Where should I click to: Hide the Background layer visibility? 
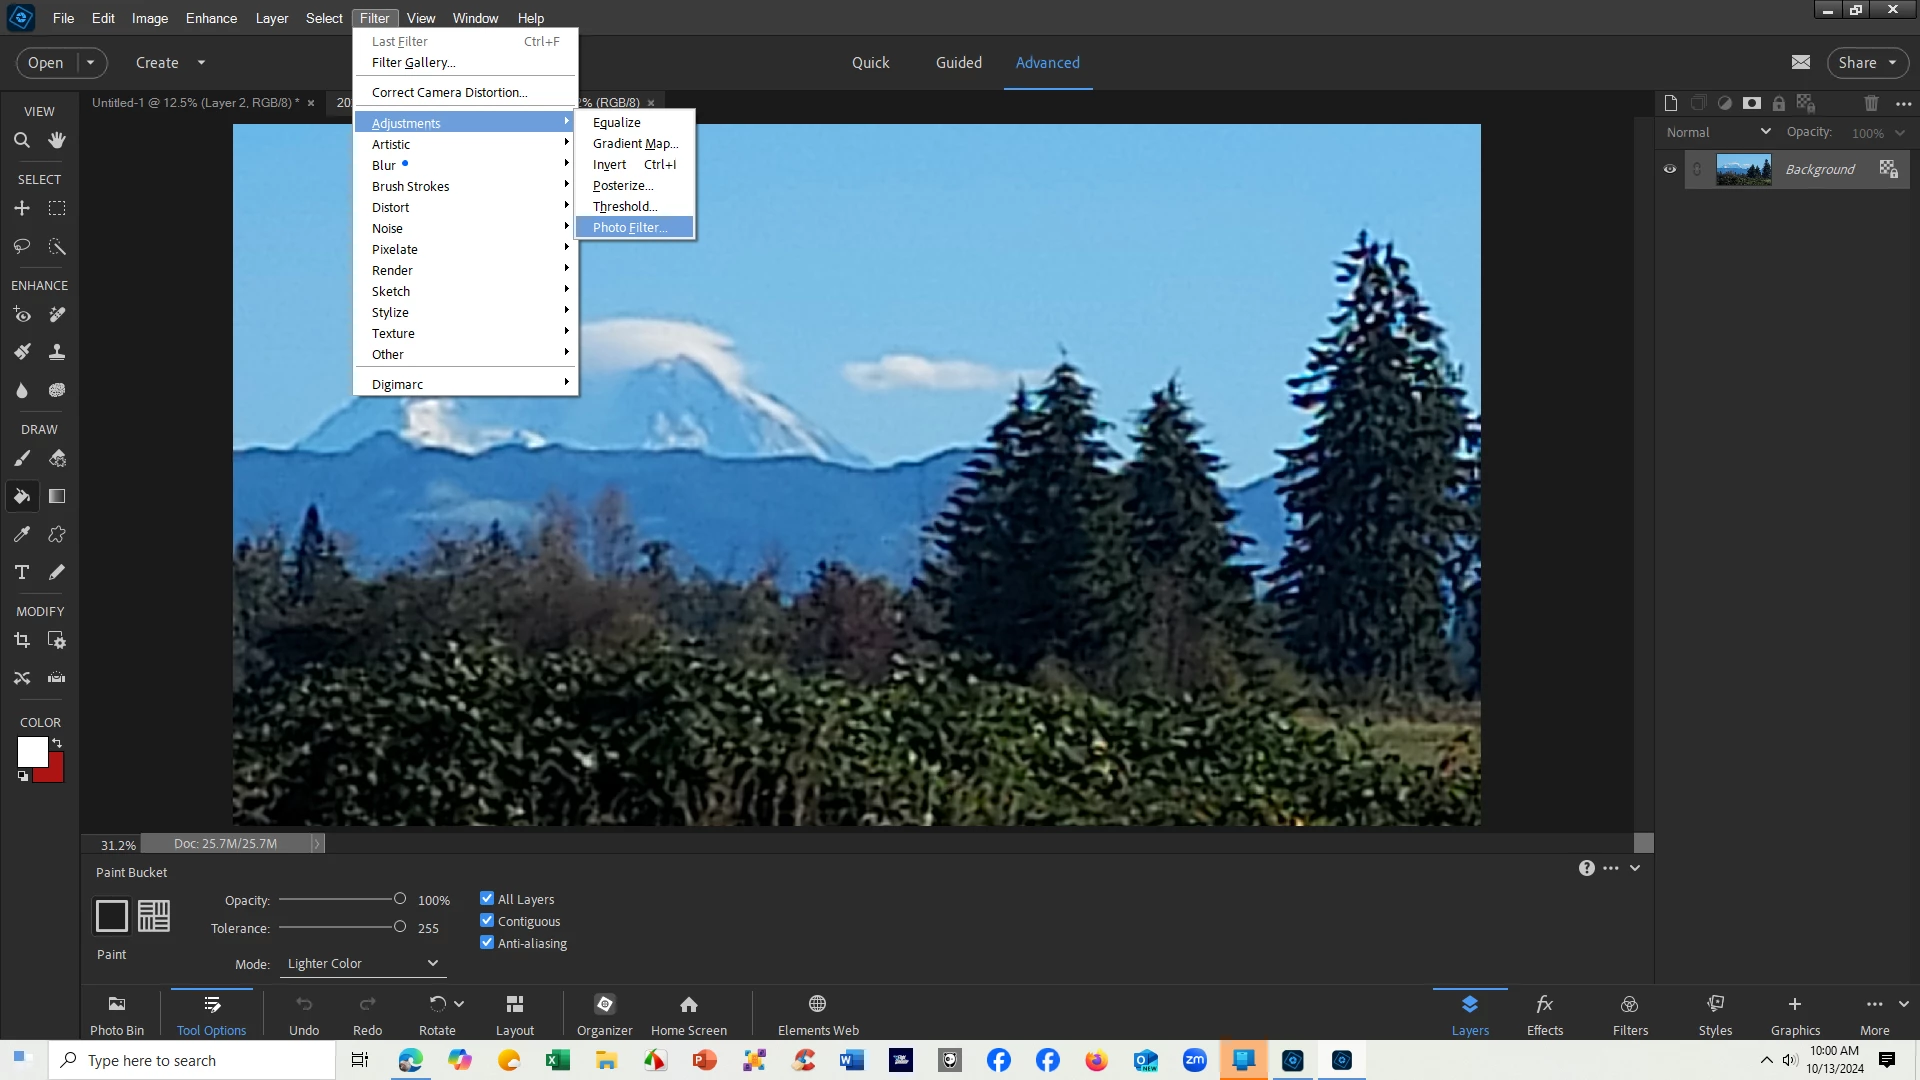tap(1669, 169)
